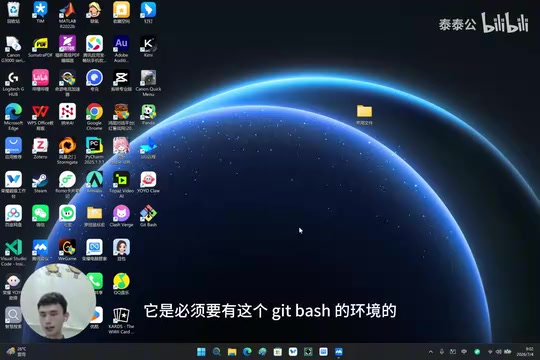Launch the green WeChat desktop shortcut
Image resolution: width=540 pixels, height=360 pixels.
point(40,216)
